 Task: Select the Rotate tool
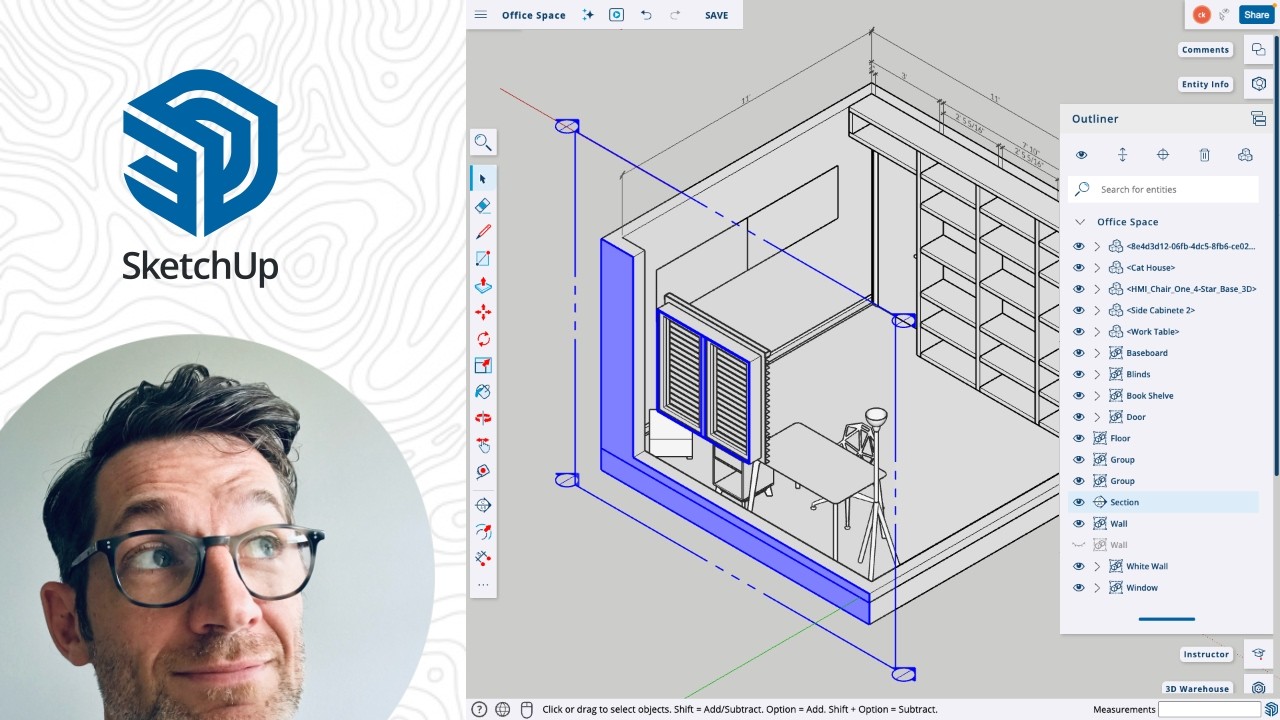pos(483,339)
